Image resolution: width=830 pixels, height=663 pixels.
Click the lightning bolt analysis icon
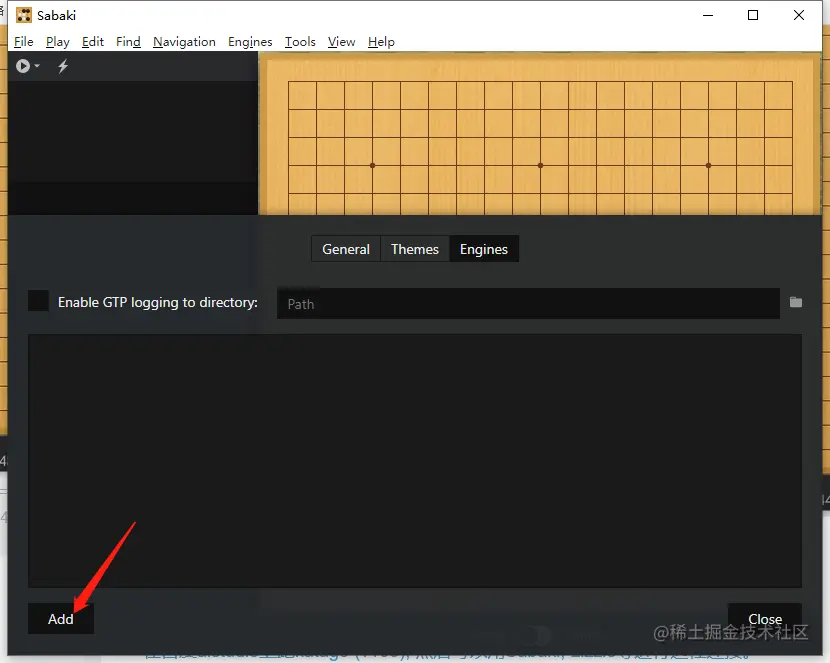tap(63, 66)
